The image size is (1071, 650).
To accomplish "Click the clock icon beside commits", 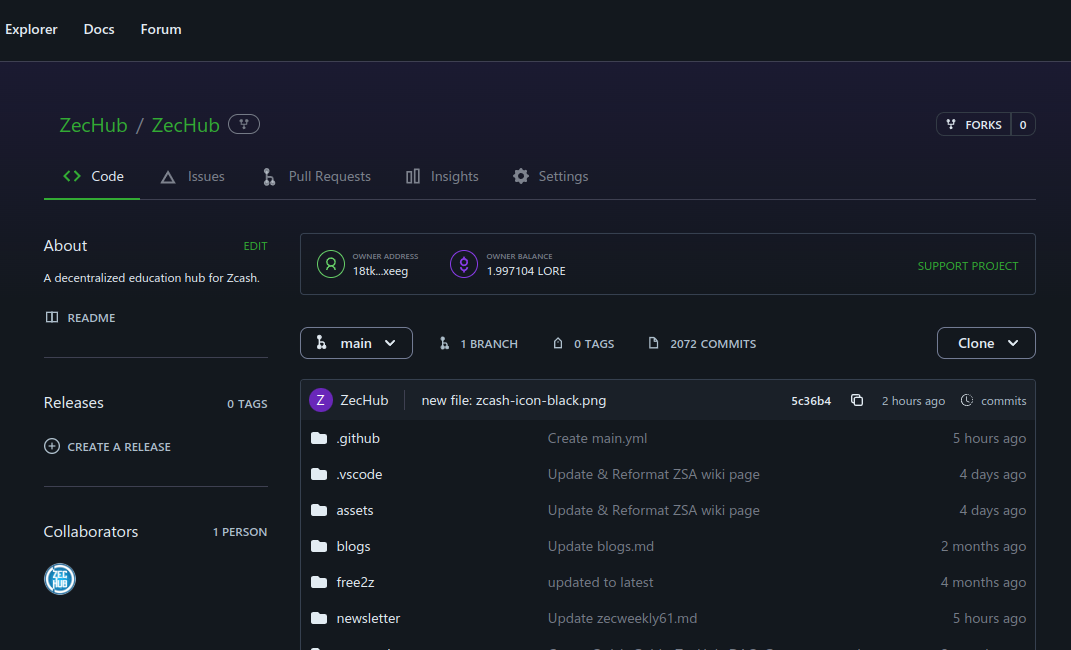I will [966, 400].
